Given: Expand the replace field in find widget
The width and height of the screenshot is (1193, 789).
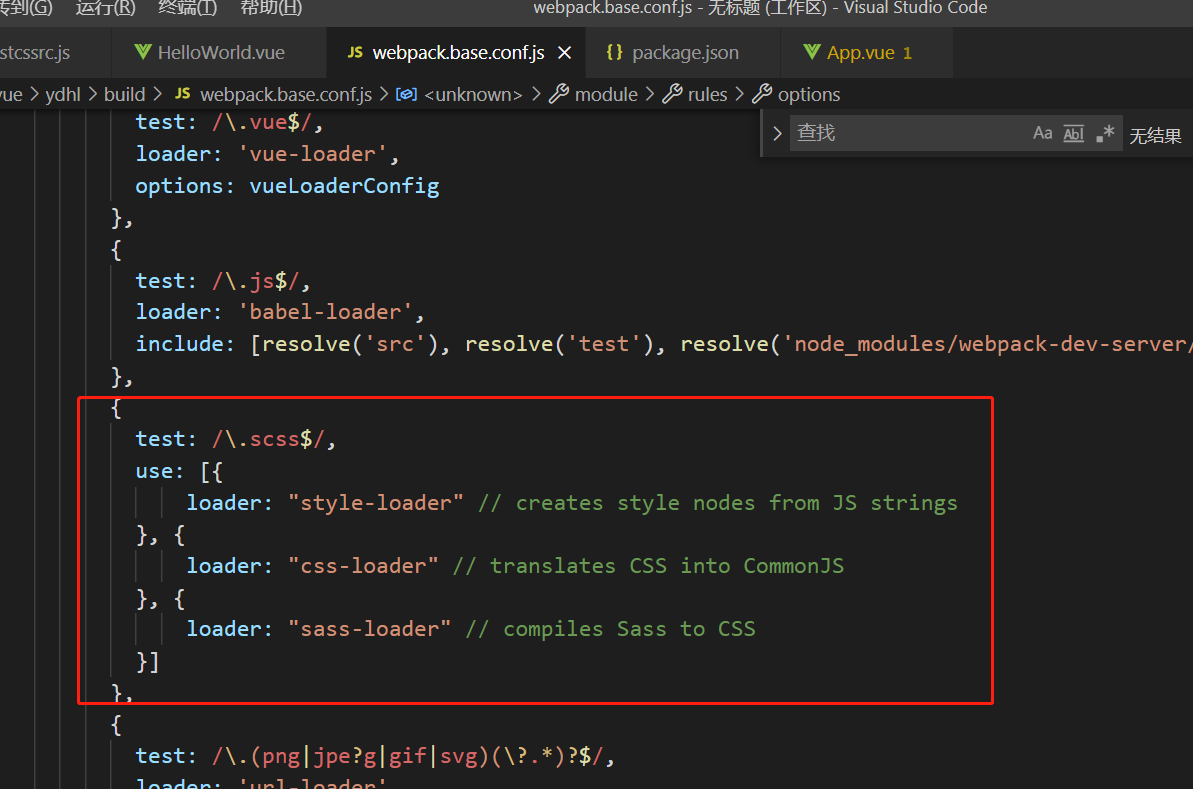Looking at the screenshot, I should point(777,133).
